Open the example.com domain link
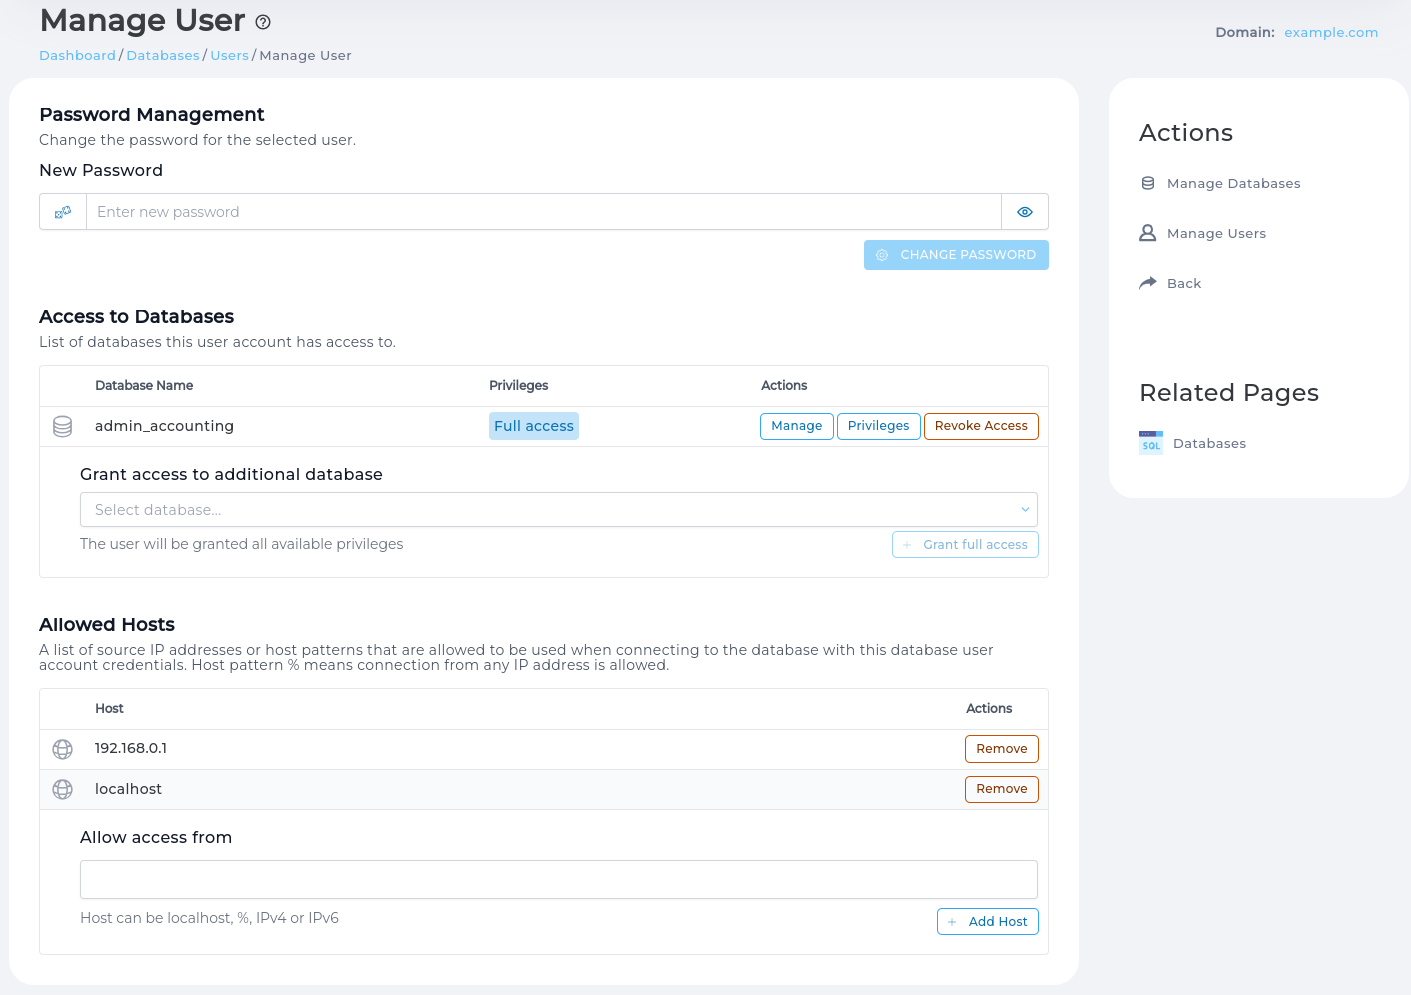This screenshot has height=995, width=1411. click(1331, 32)
